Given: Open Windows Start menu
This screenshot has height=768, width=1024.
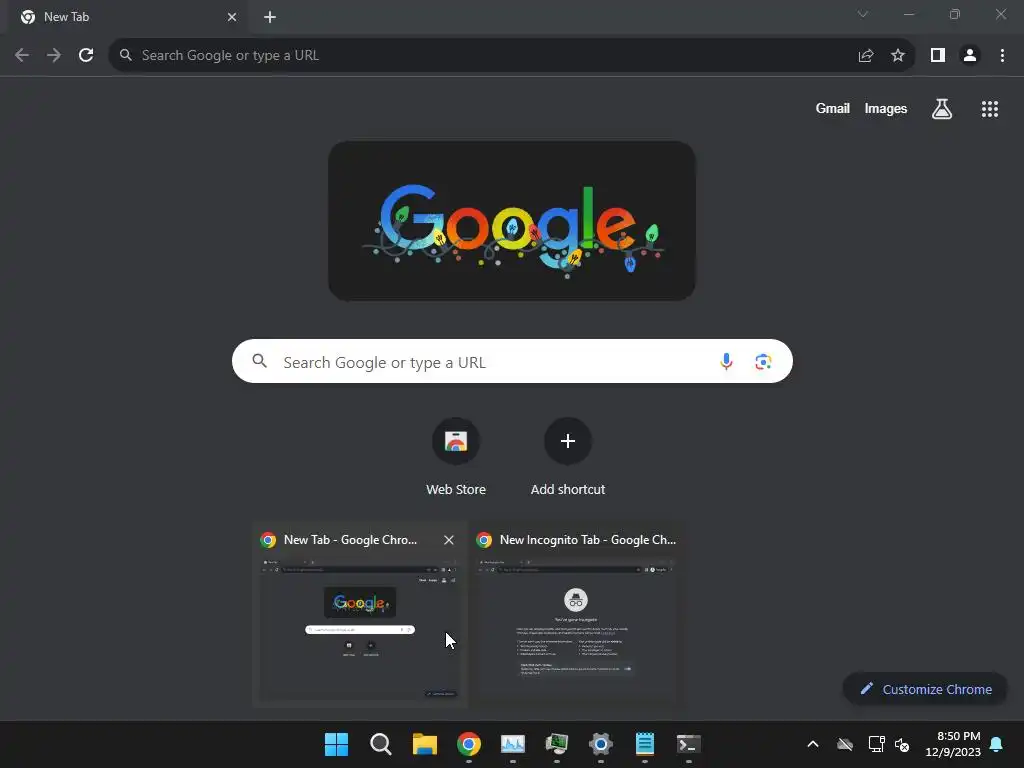Looking at the screenshot, I should [336, 744].
